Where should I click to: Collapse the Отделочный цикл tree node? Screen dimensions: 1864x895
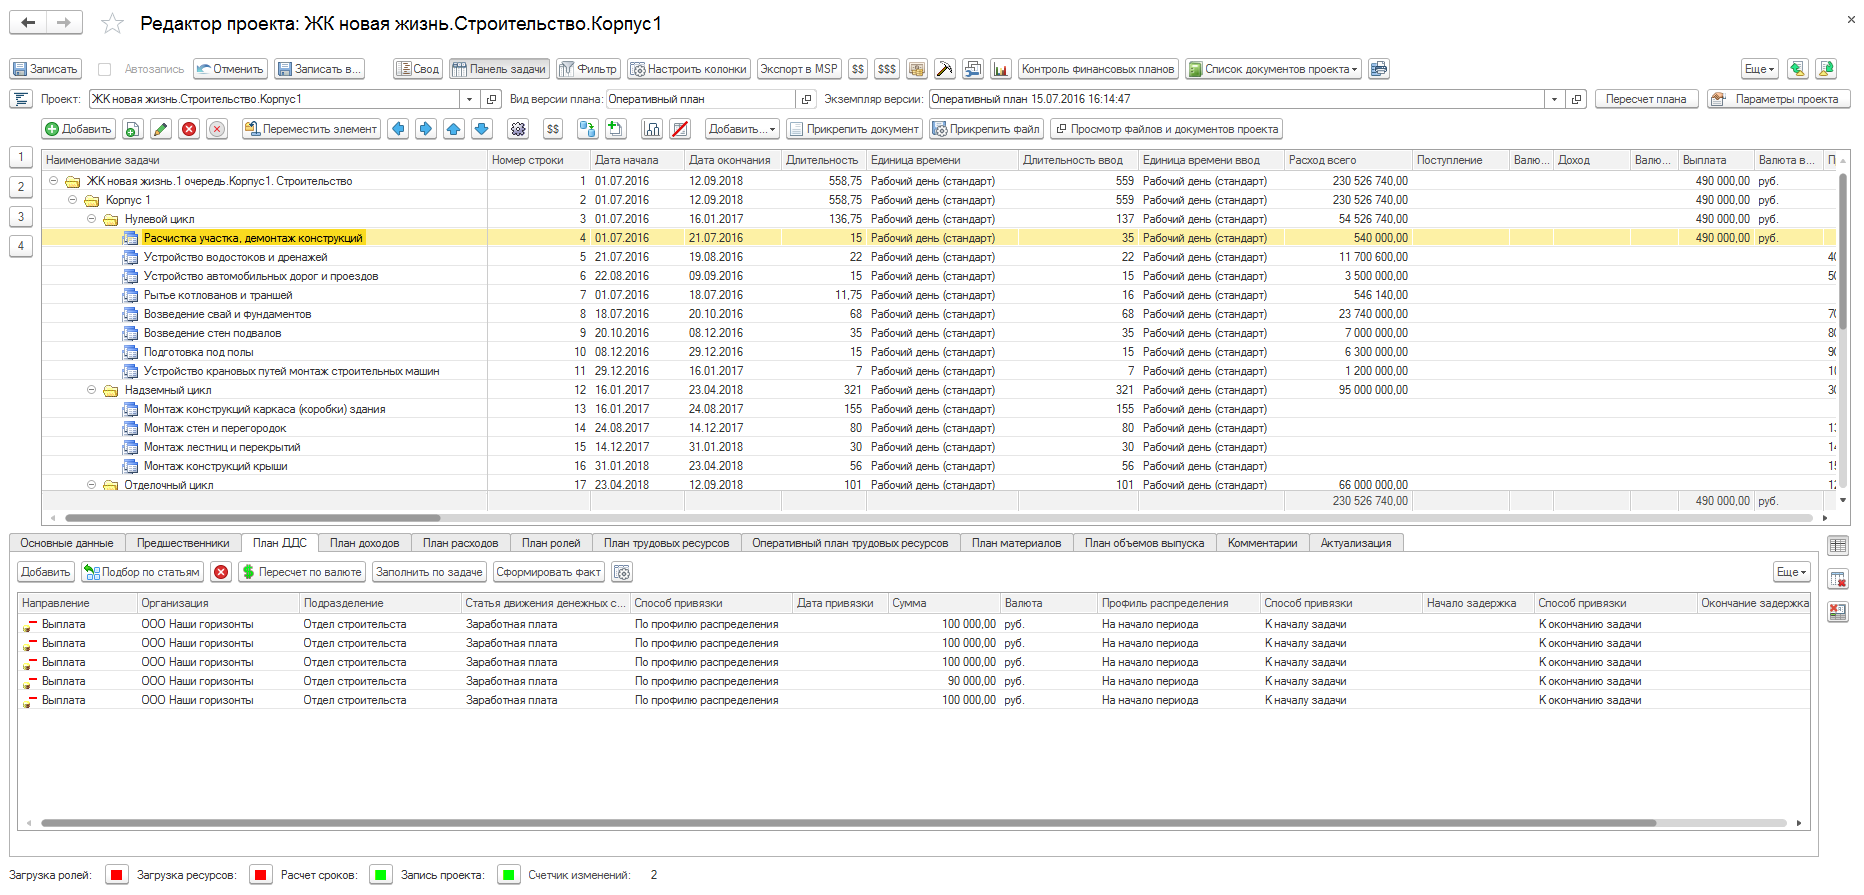point(91,485)
